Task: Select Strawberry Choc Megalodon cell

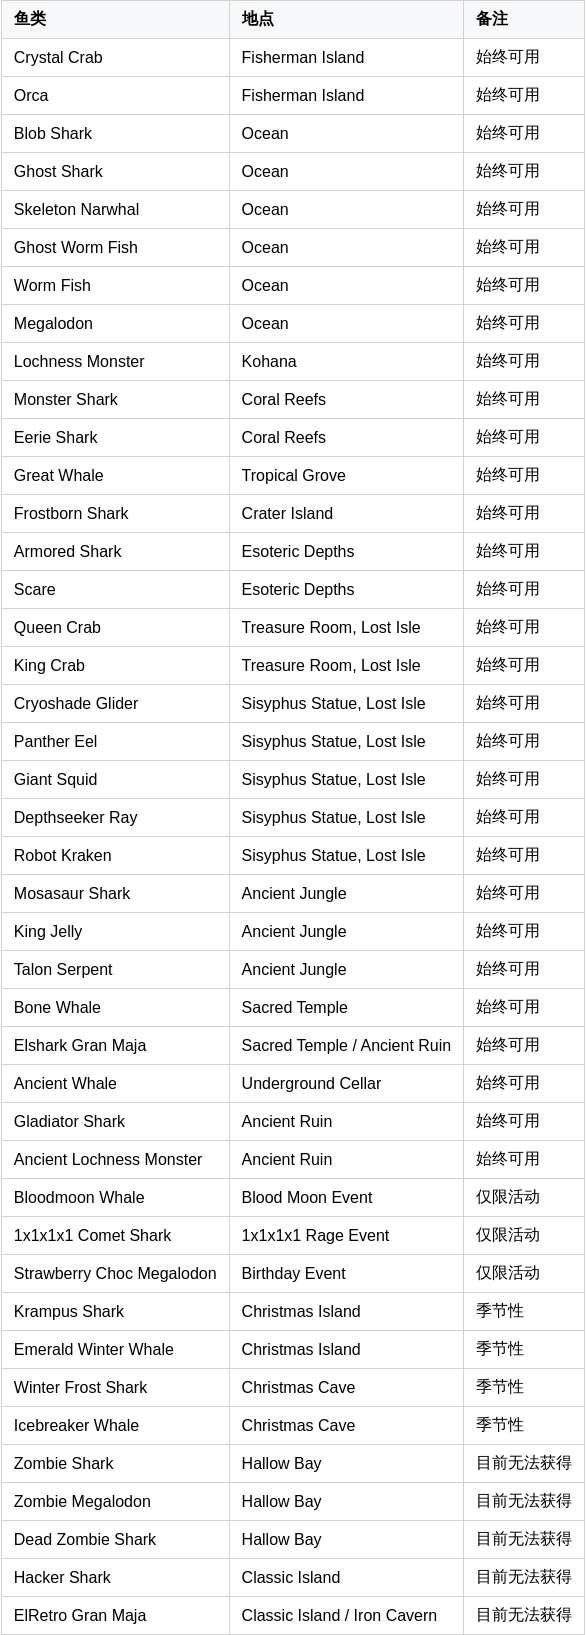Action: 115,1274
